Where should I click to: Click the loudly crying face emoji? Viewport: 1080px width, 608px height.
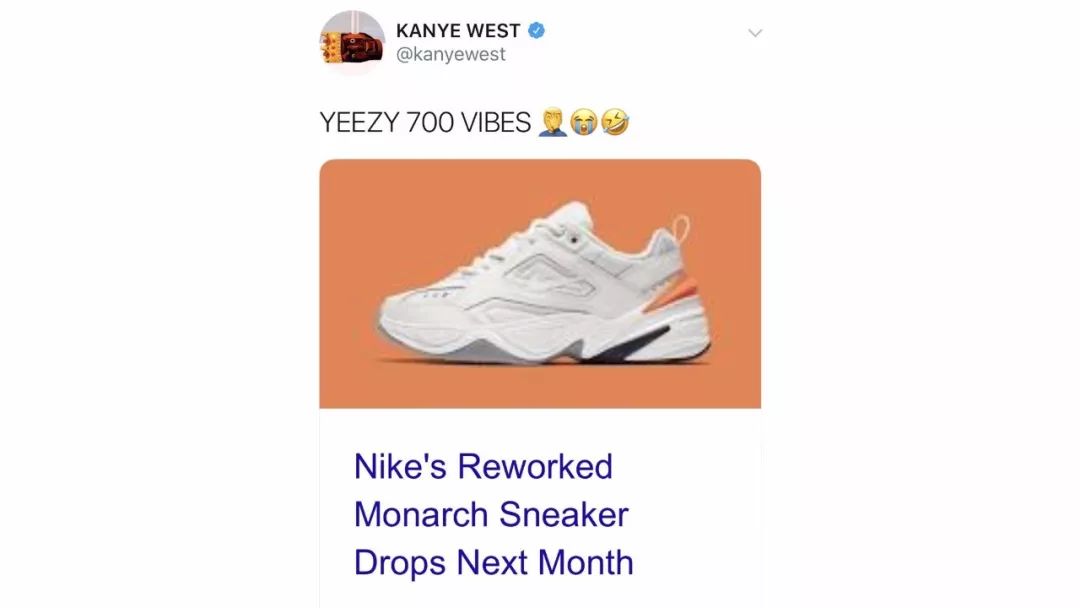pos(584,123)
